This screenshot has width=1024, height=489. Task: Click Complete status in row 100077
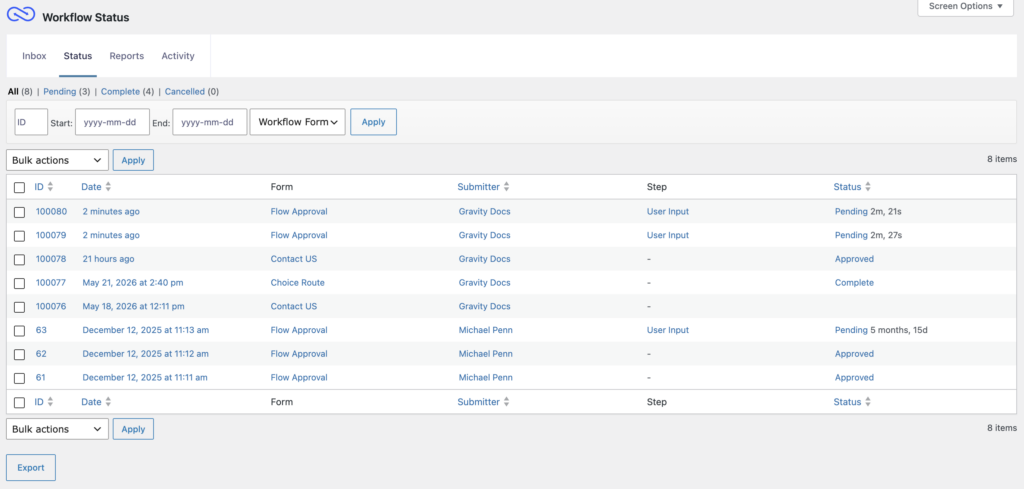pyautogui.click(x=854, y=283)
